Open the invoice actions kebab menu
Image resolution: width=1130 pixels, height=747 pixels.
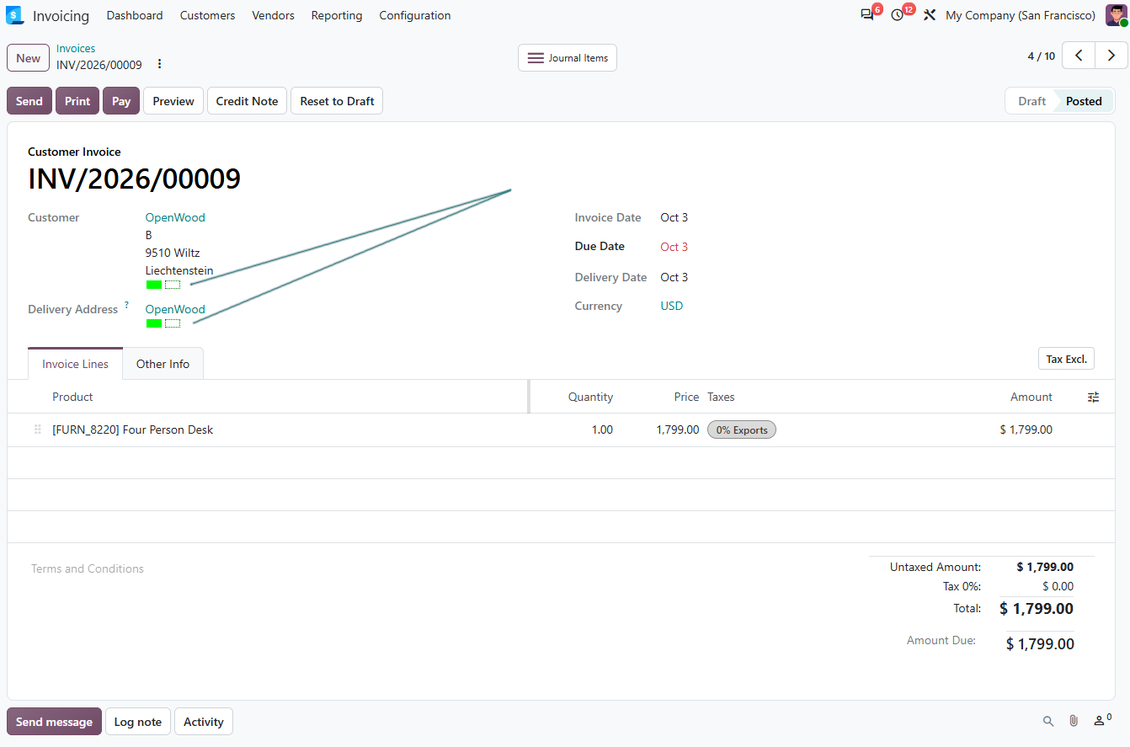[x=159, y=64]
